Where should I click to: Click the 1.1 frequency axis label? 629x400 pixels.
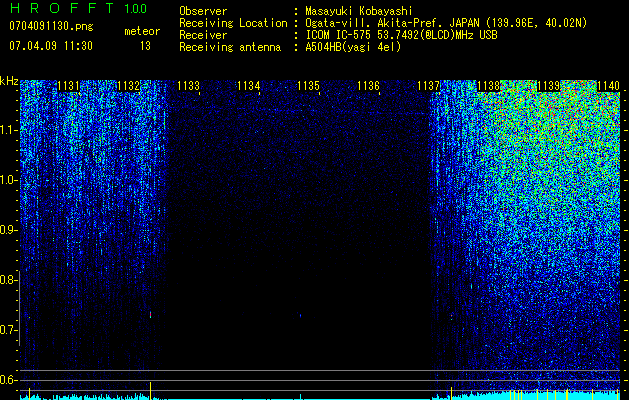click(x=8, y=130)
